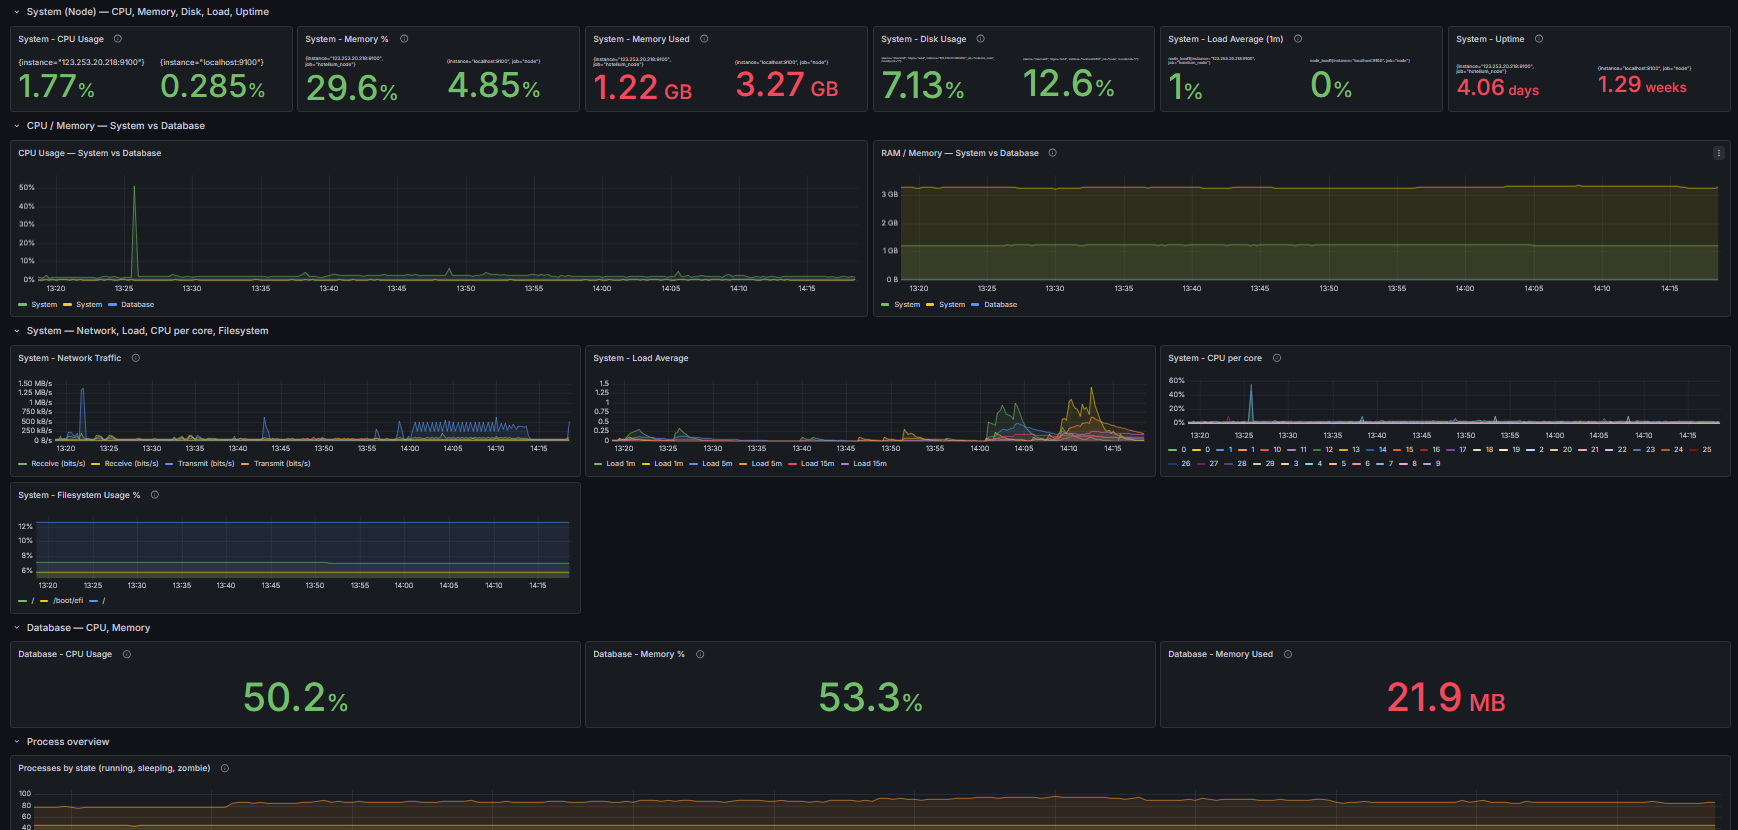Click info icon on System - Disk Usage
The image size is (1738, 830).
pos(981,39)
